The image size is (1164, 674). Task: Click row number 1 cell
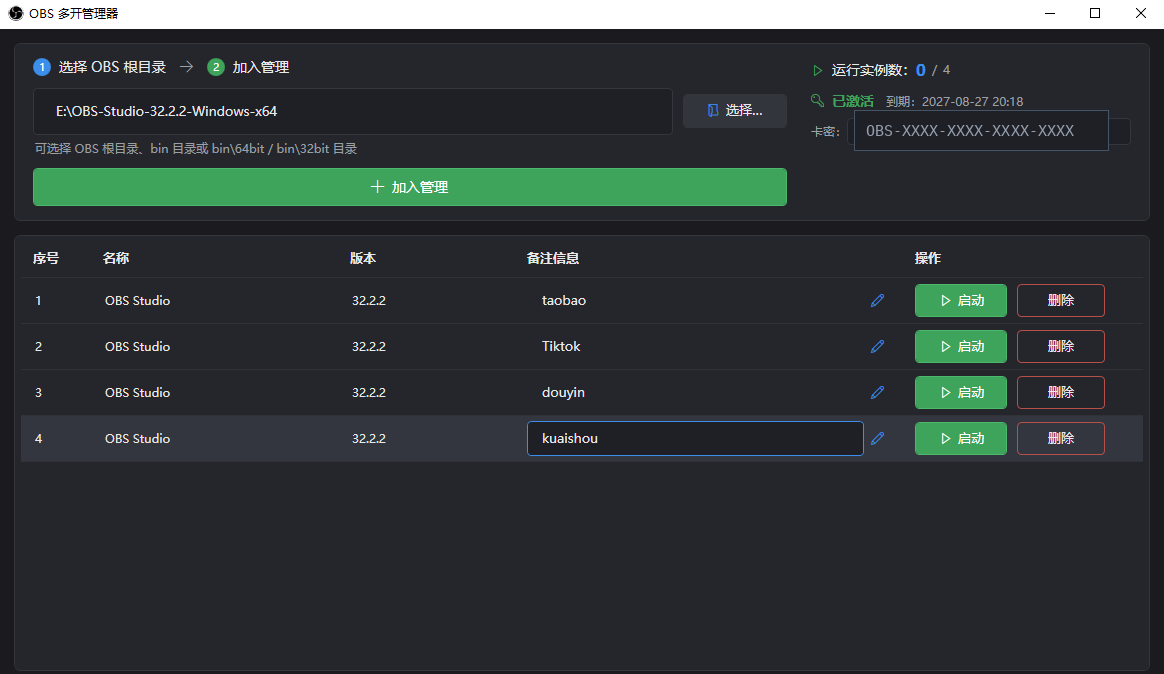point(39,301)
